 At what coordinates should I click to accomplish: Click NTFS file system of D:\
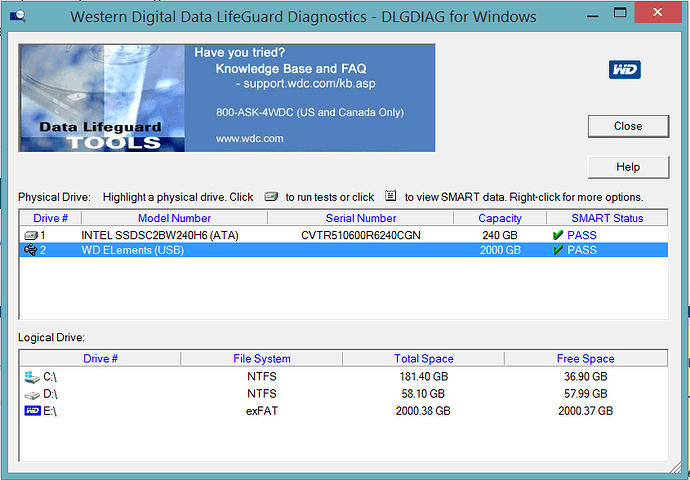click(262, 394)
